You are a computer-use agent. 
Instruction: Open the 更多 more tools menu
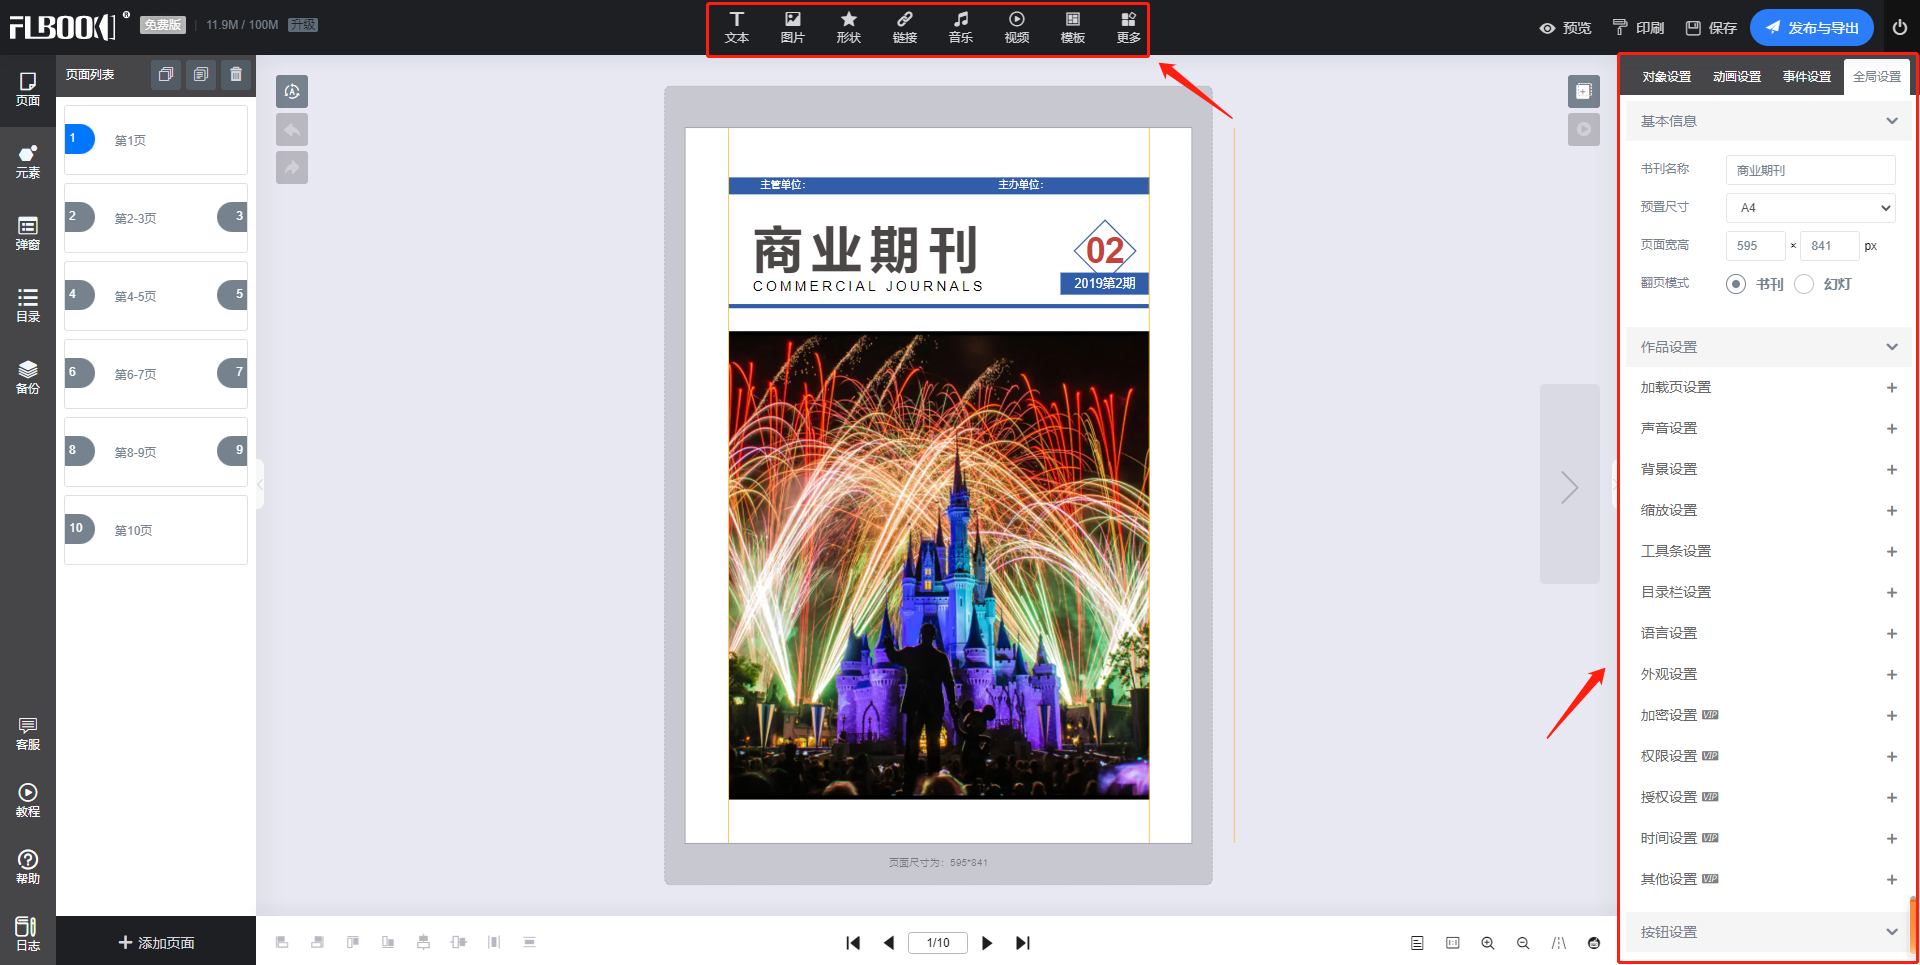pyautogui.click(x=1129, y=28)
